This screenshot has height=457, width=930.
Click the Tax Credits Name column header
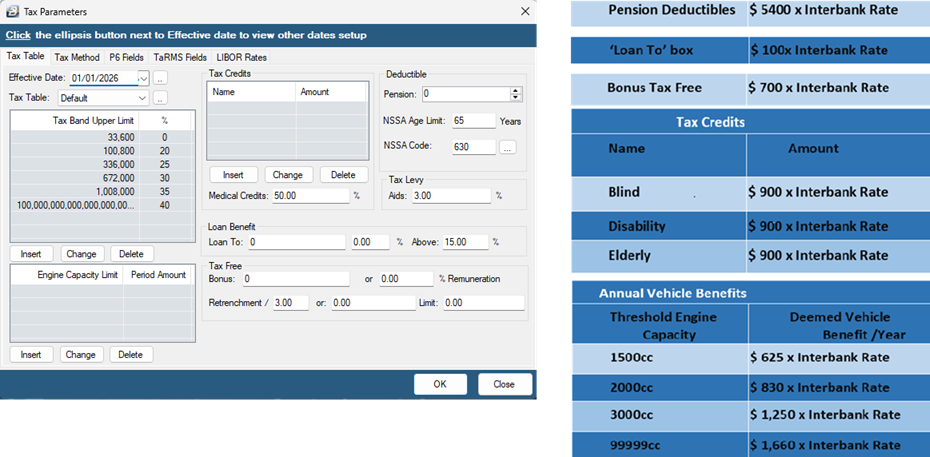[x=251, y=92]
